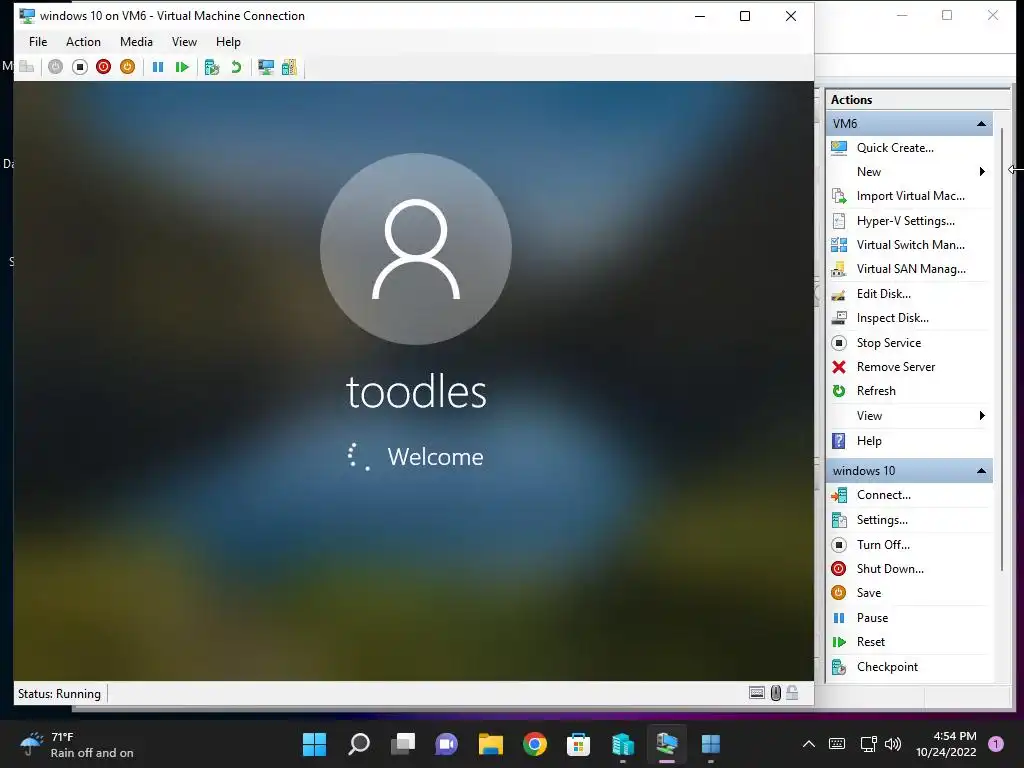Image resolution: width=1024 pixels, height=768 pixels.
Task: Click the red Shut Down toolbar icon
Action: tap(103, 67)
